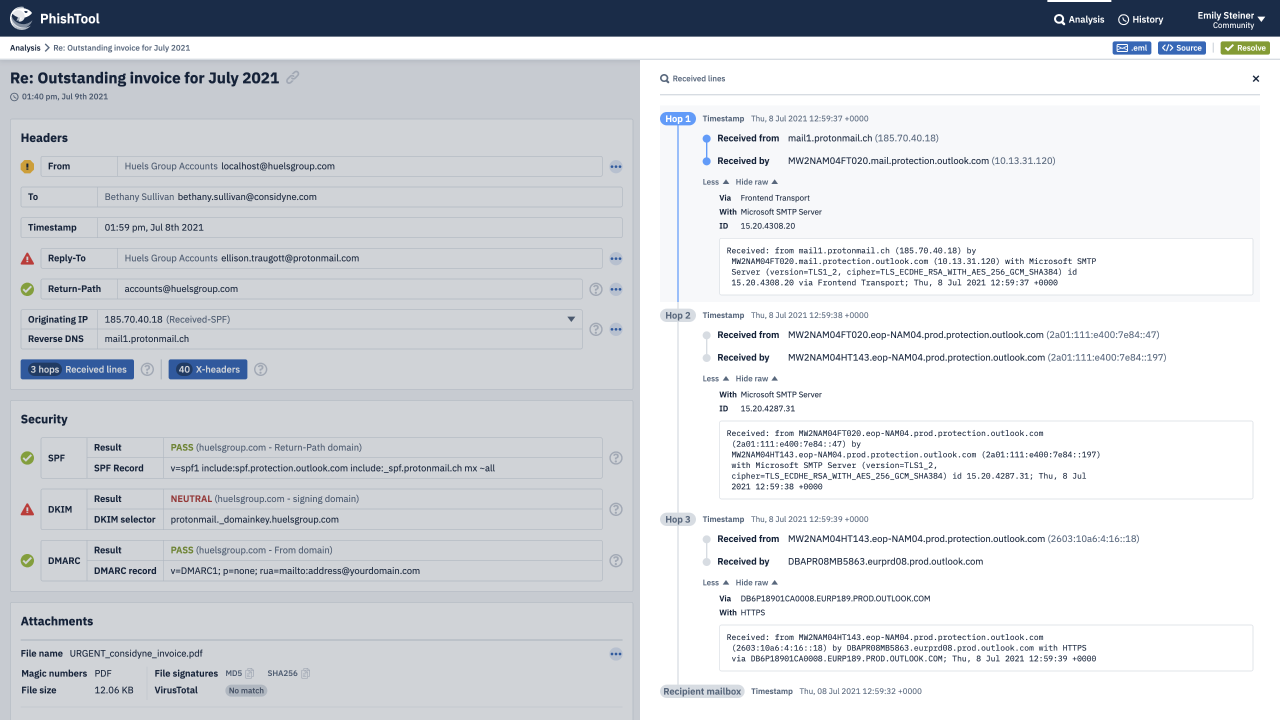Screen dimensions: 1280x720
Task: Open options menu for Originating IP row
Action: [x=616, y=329]
